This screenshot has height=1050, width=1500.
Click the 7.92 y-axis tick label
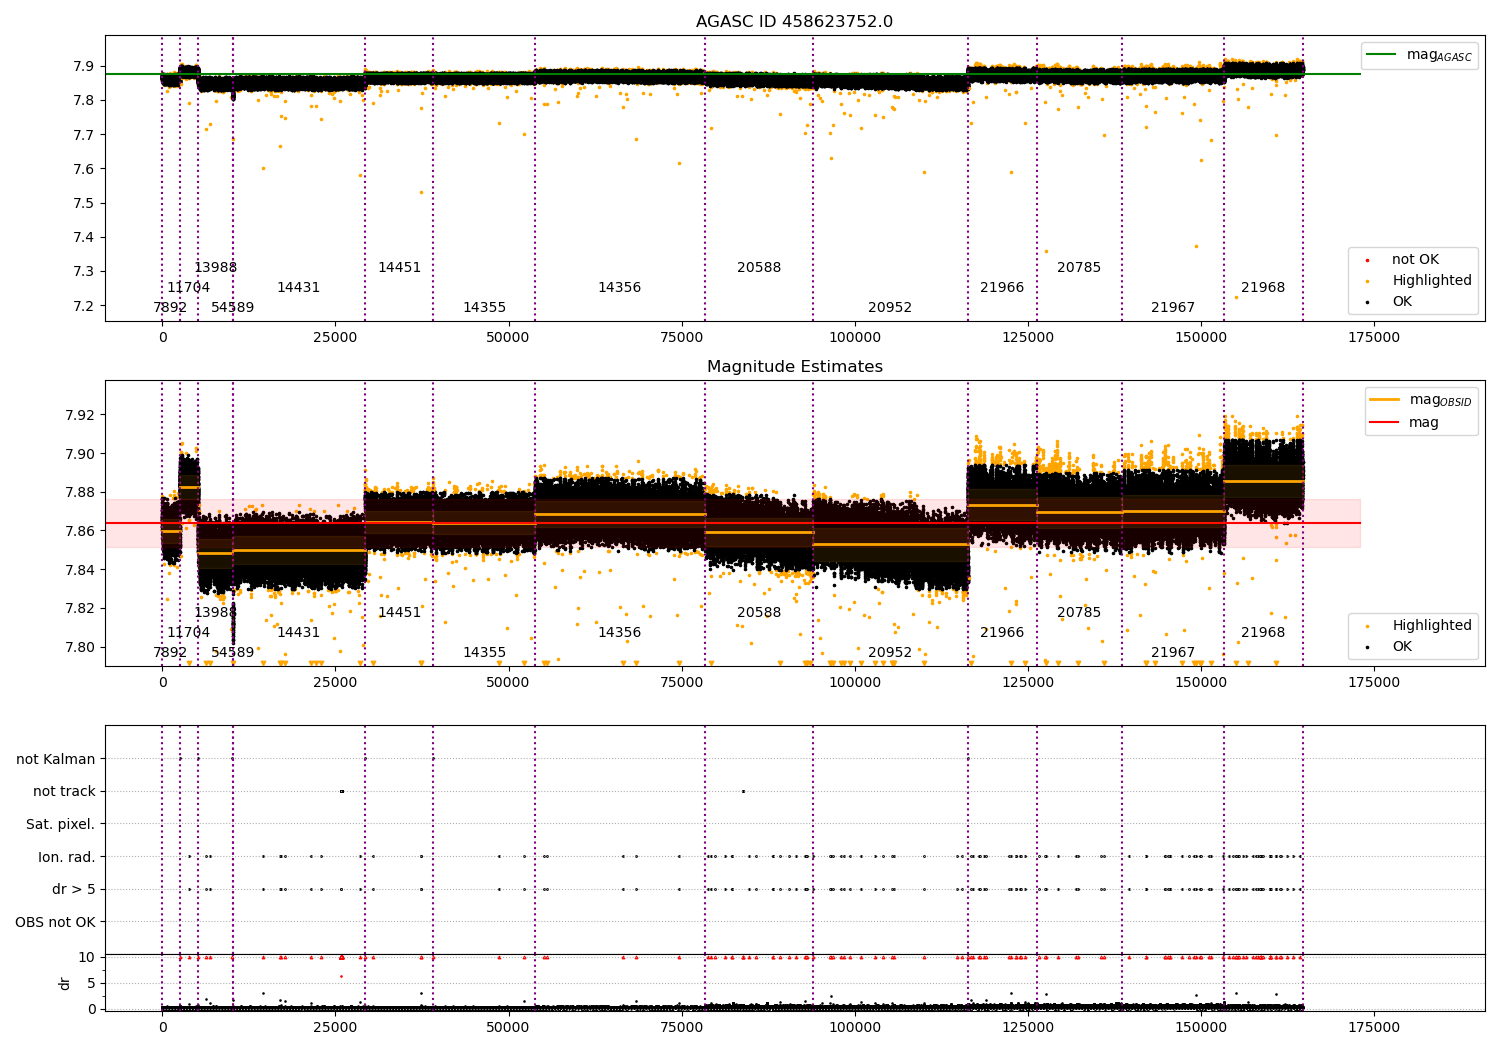click(x=80, y=415)
